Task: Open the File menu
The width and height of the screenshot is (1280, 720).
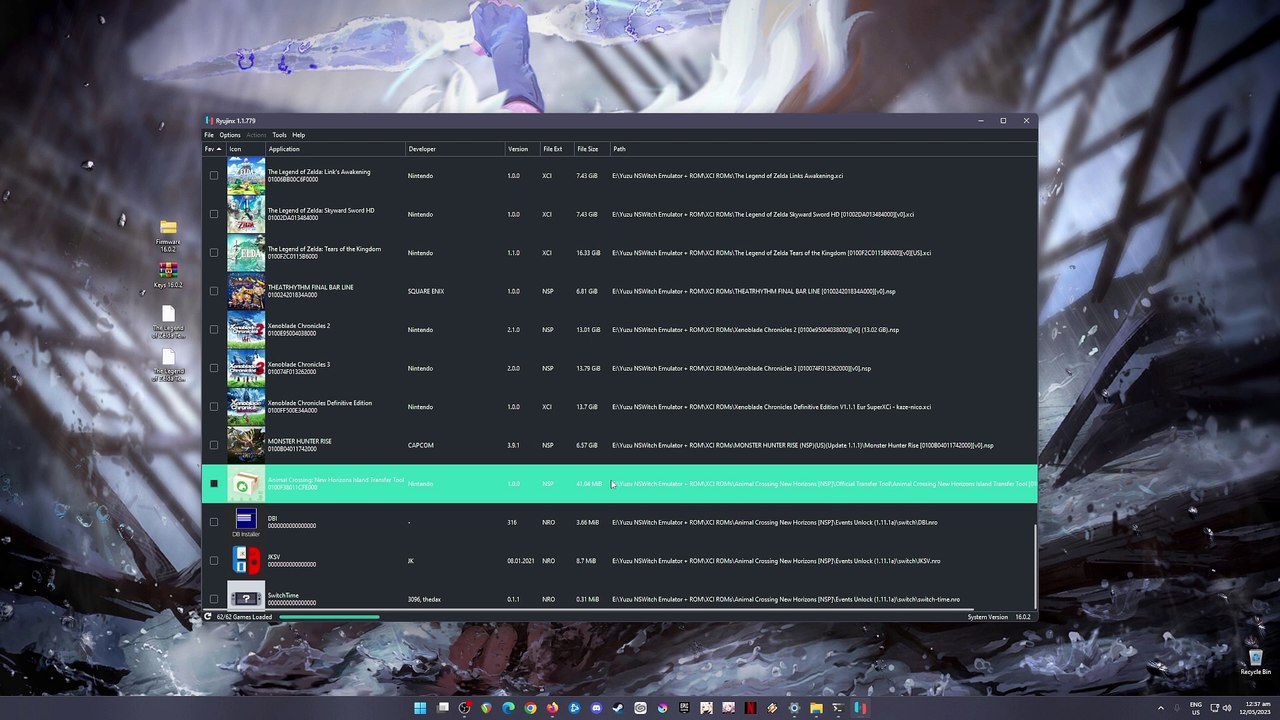Action: pyautogui.click(x=209, y=135)
